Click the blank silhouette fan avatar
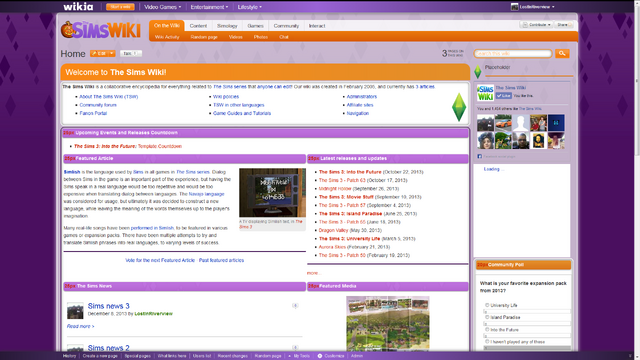640x360 pixels. (x=520, y=123)
